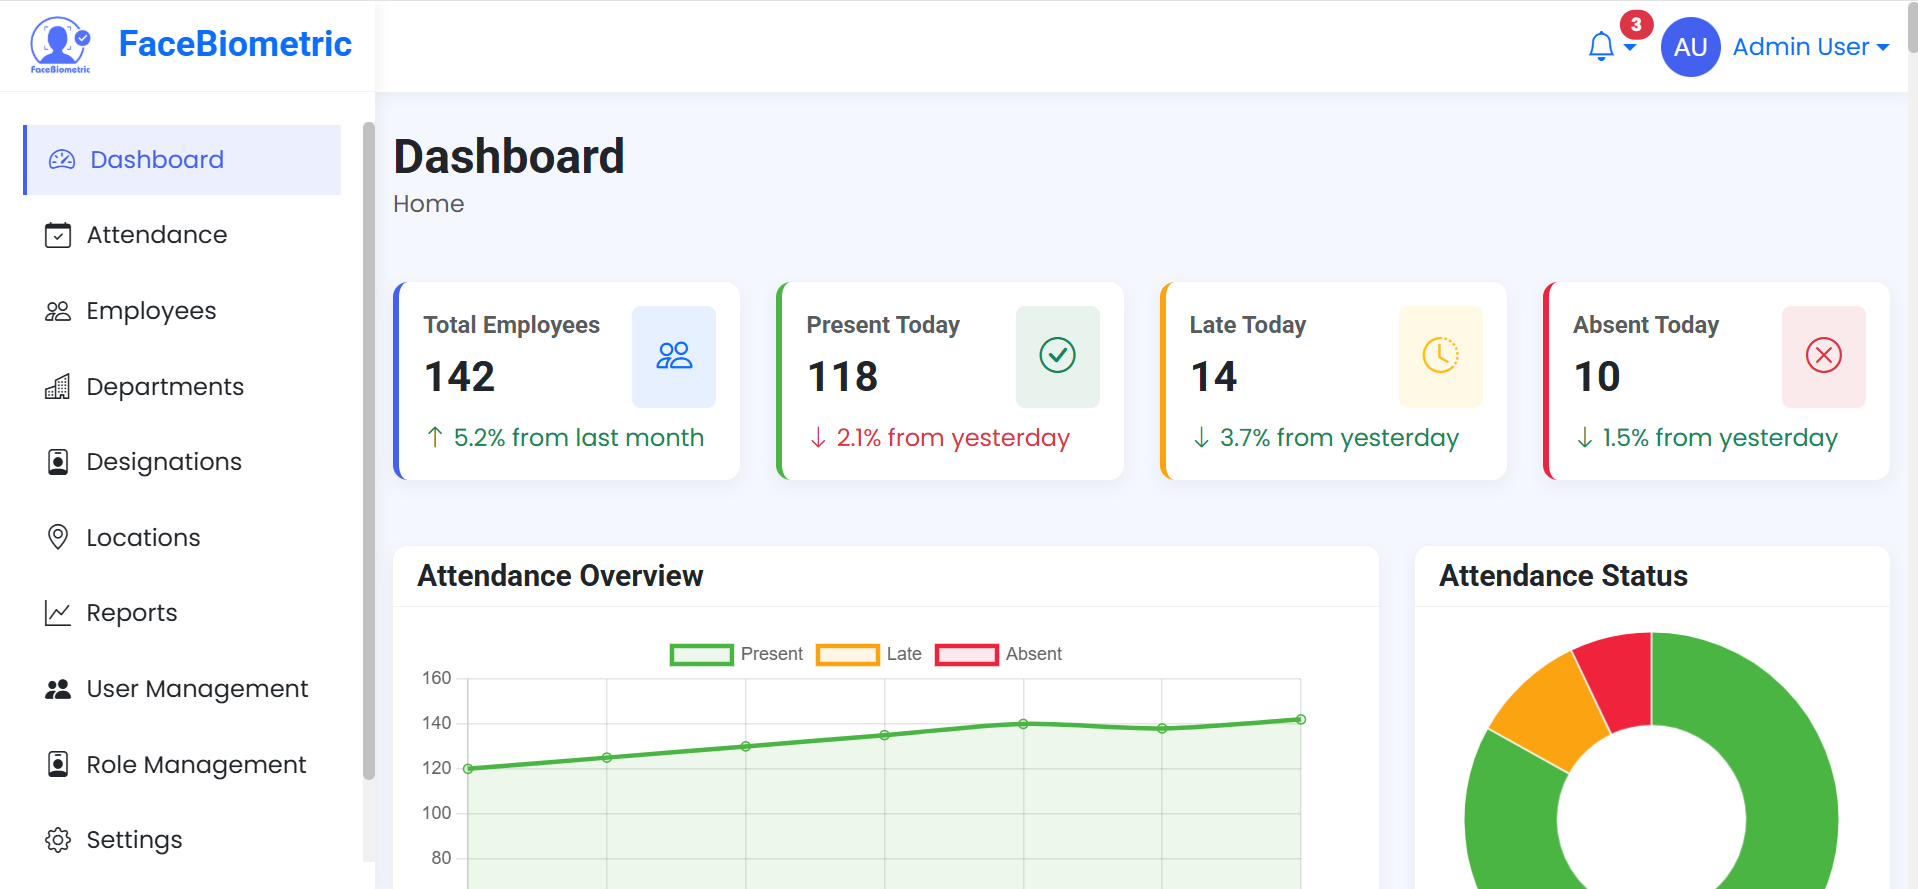Click the '3.7% from yesterday' text
The width and height of the screenshot is (1918, 889).
pos(1339,438)
